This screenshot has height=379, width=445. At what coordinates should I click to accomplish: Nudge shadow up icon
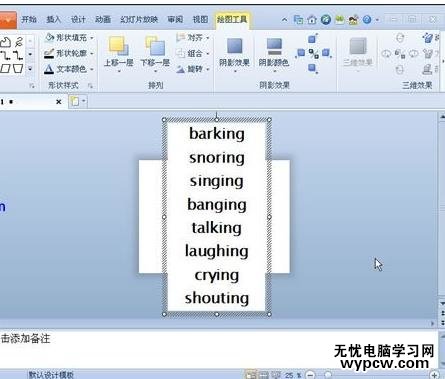[312, 39]
